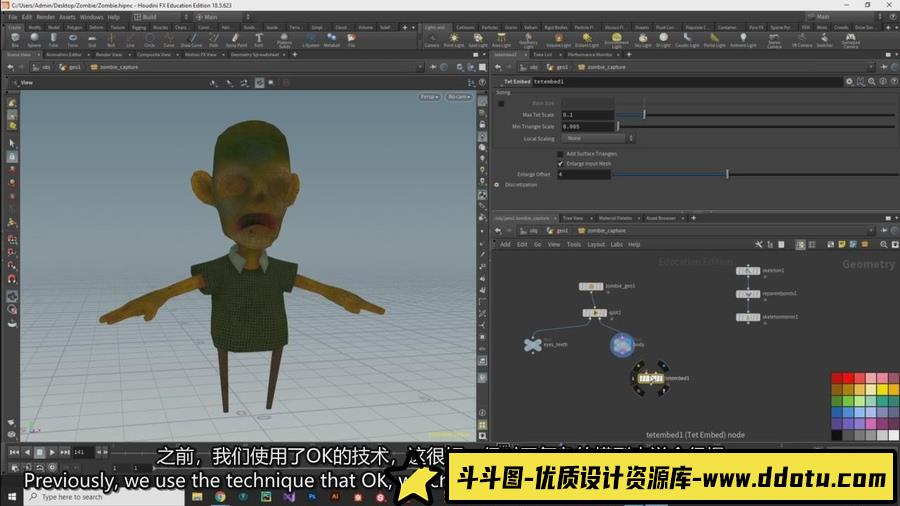
Task: Select the Camera shelf tool
Action: [432, 40]
